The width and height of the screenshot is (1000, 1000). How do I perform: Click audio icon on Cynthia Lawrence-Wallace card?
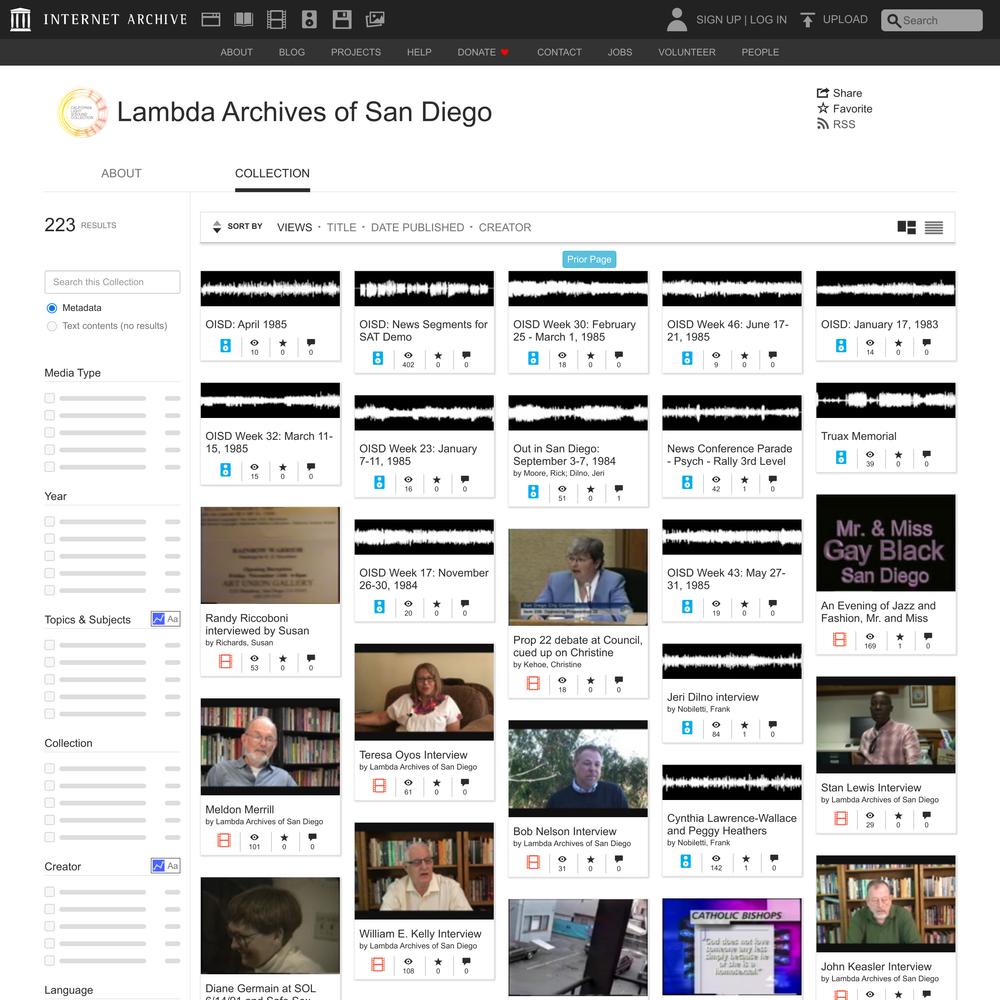pyautogui.click(x=686, y=861)
